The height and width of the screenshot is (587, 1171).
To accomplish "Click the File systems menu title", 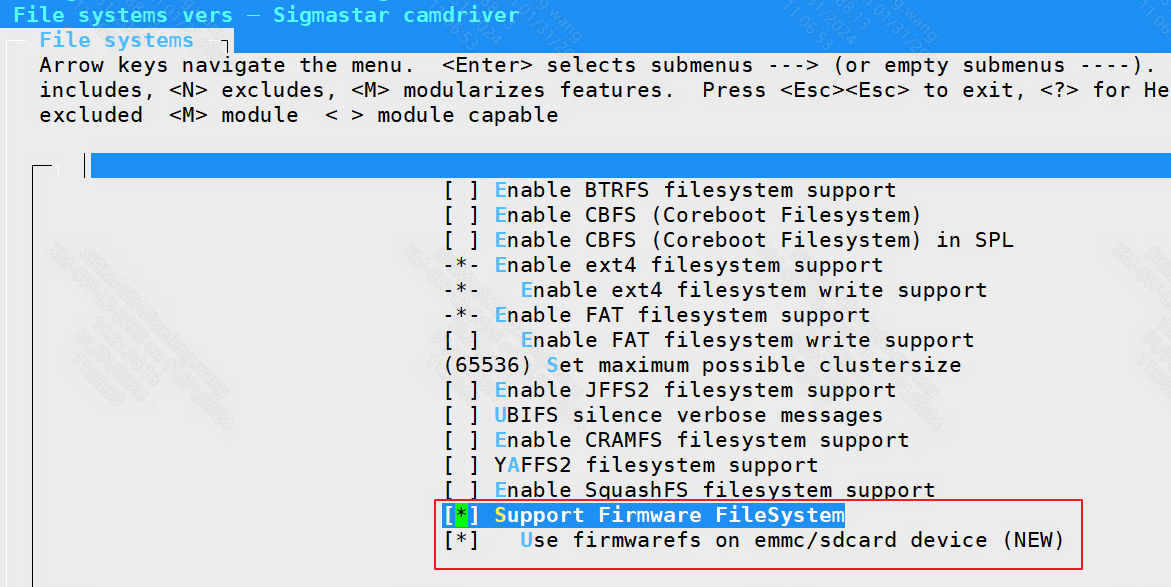I will [116, 40].
